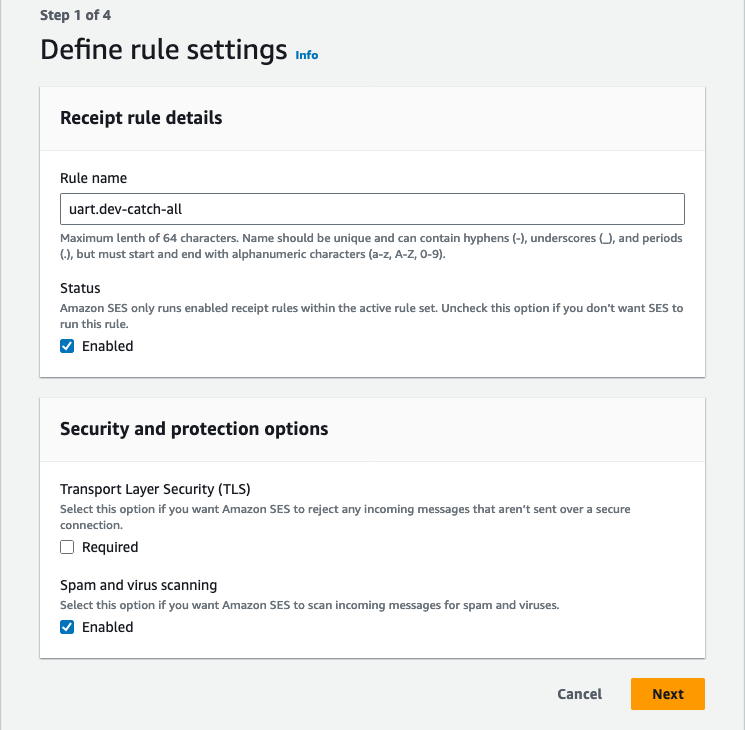This screenshot has height=730, width=745.
Task: Click "Enabled" label under Spam scanning
Action: pos(107,627)
